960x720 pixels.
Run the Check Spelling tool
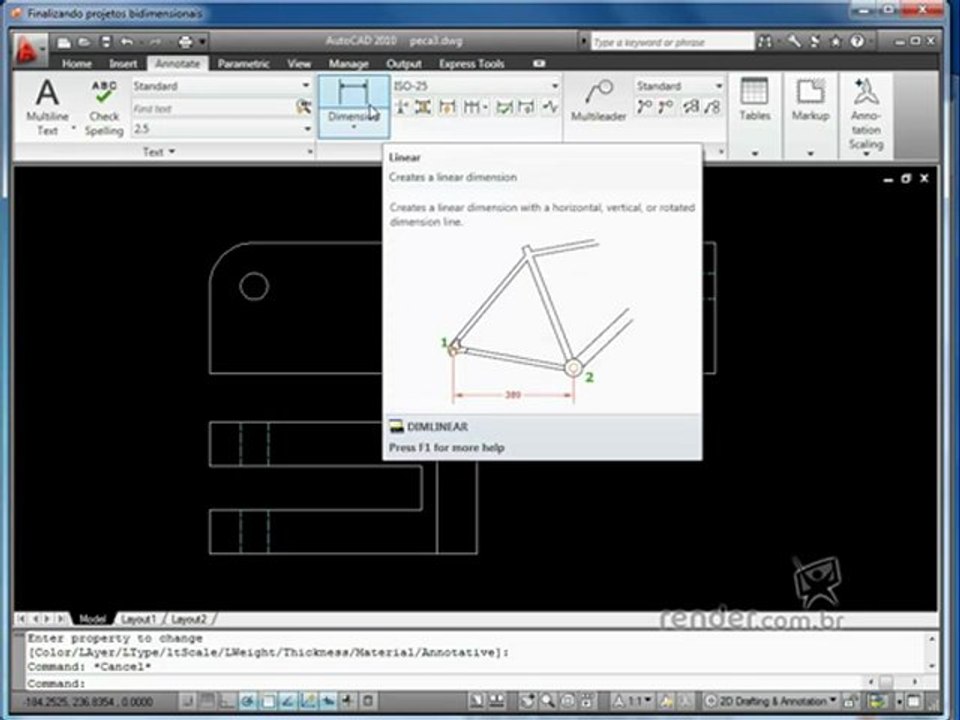pos(104,107)
